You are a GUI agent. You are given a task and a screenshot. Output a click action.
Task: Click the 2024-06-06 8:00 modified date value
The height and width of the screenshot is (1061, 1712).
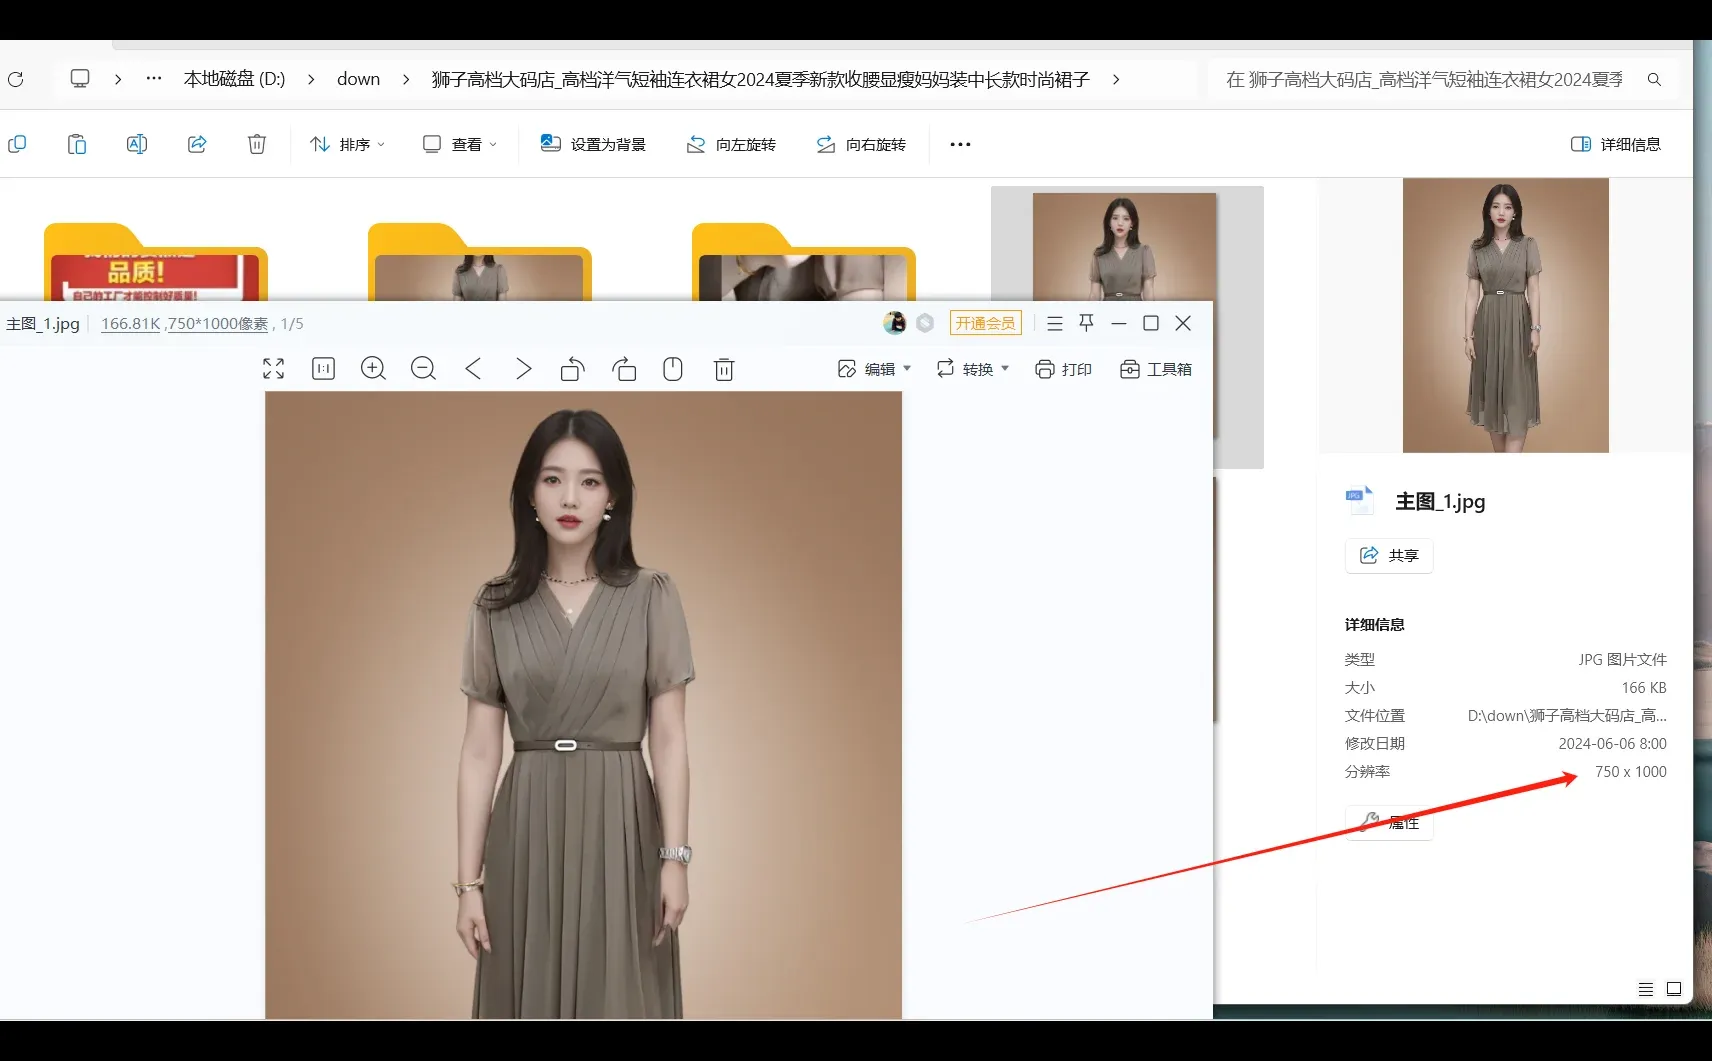tap(1612, 743)
